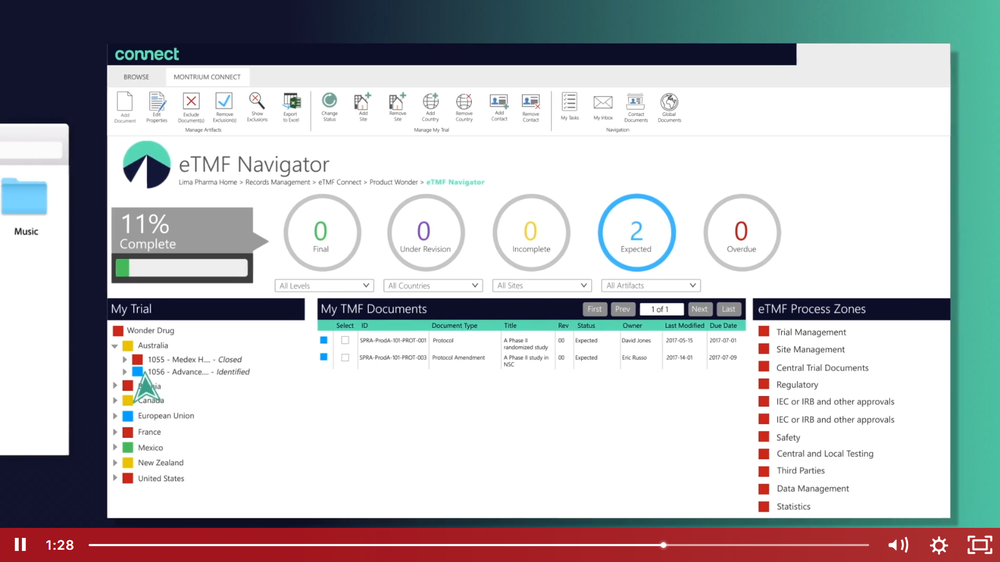Viewport: 1000px width, 562px height.
Task: Click the Next page button
Action: click(700, 309)
